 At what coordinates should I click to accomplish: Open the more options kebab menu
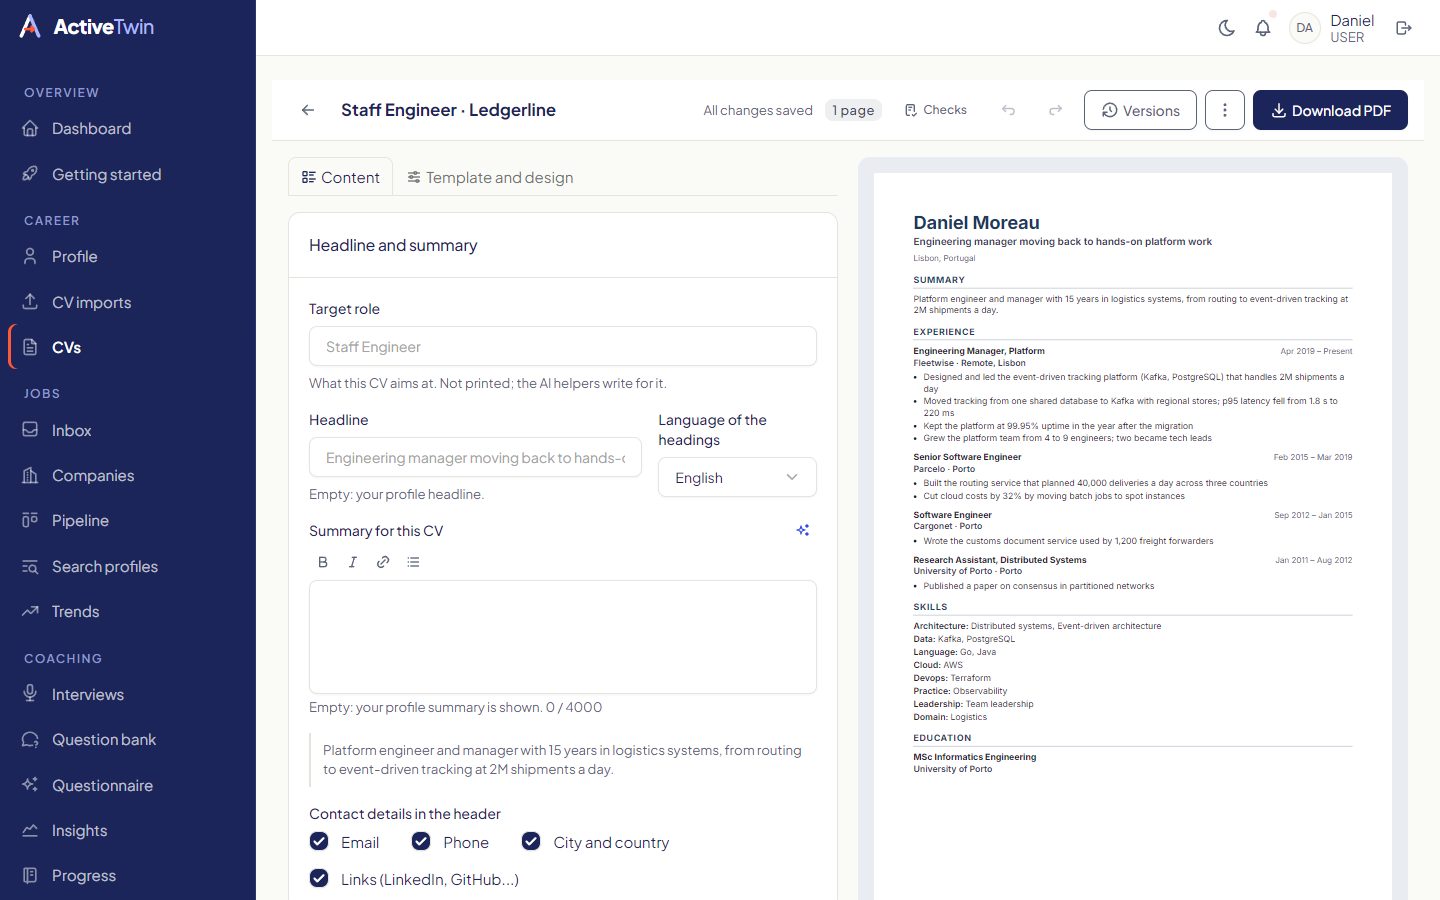[x=1225, y=110]
